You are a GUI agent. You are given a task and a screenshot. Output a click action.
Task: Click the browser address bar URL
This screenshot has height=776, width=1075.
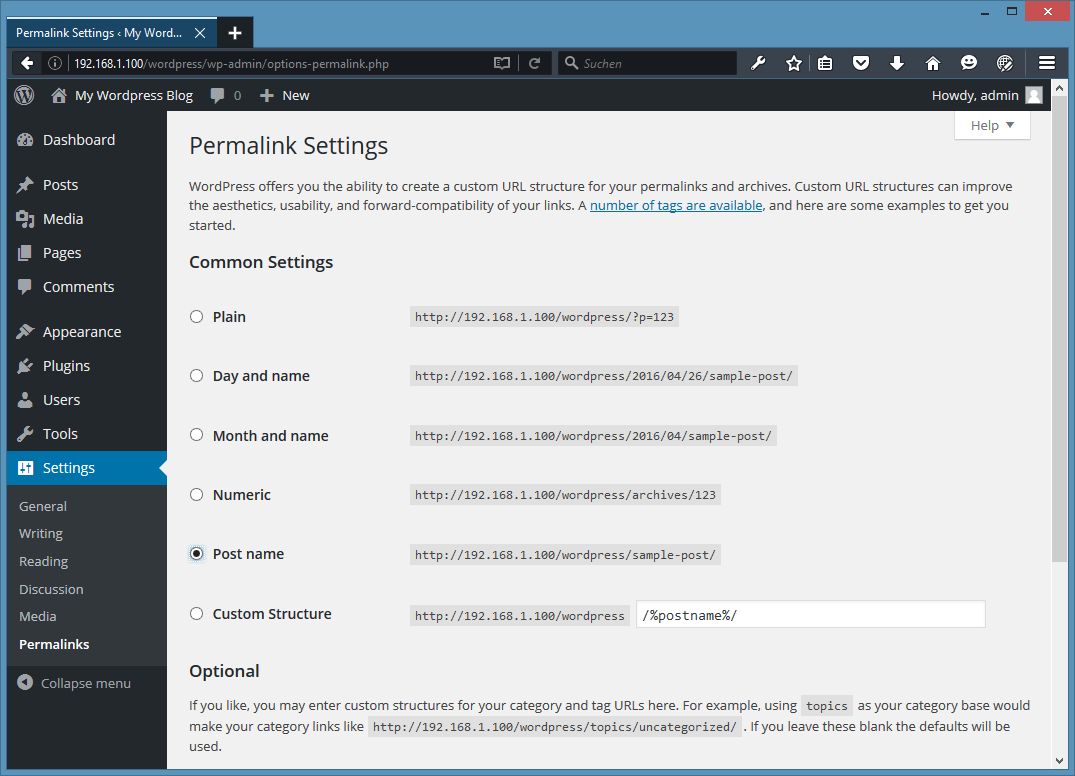pos(232,64)
